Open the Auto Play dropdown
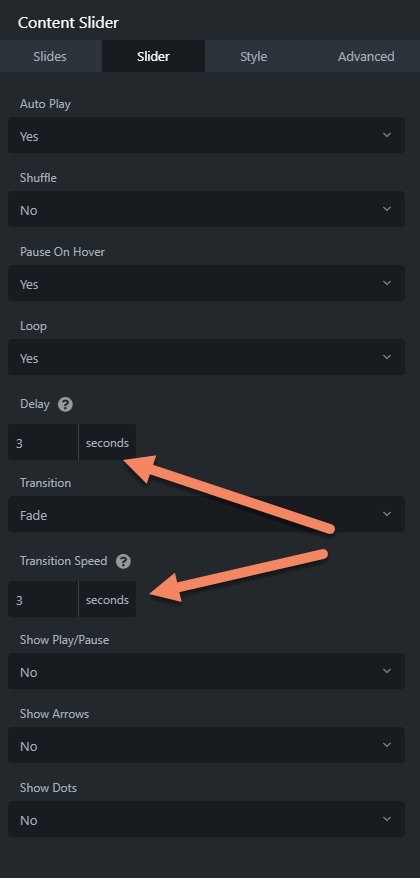 coord(206,135)
